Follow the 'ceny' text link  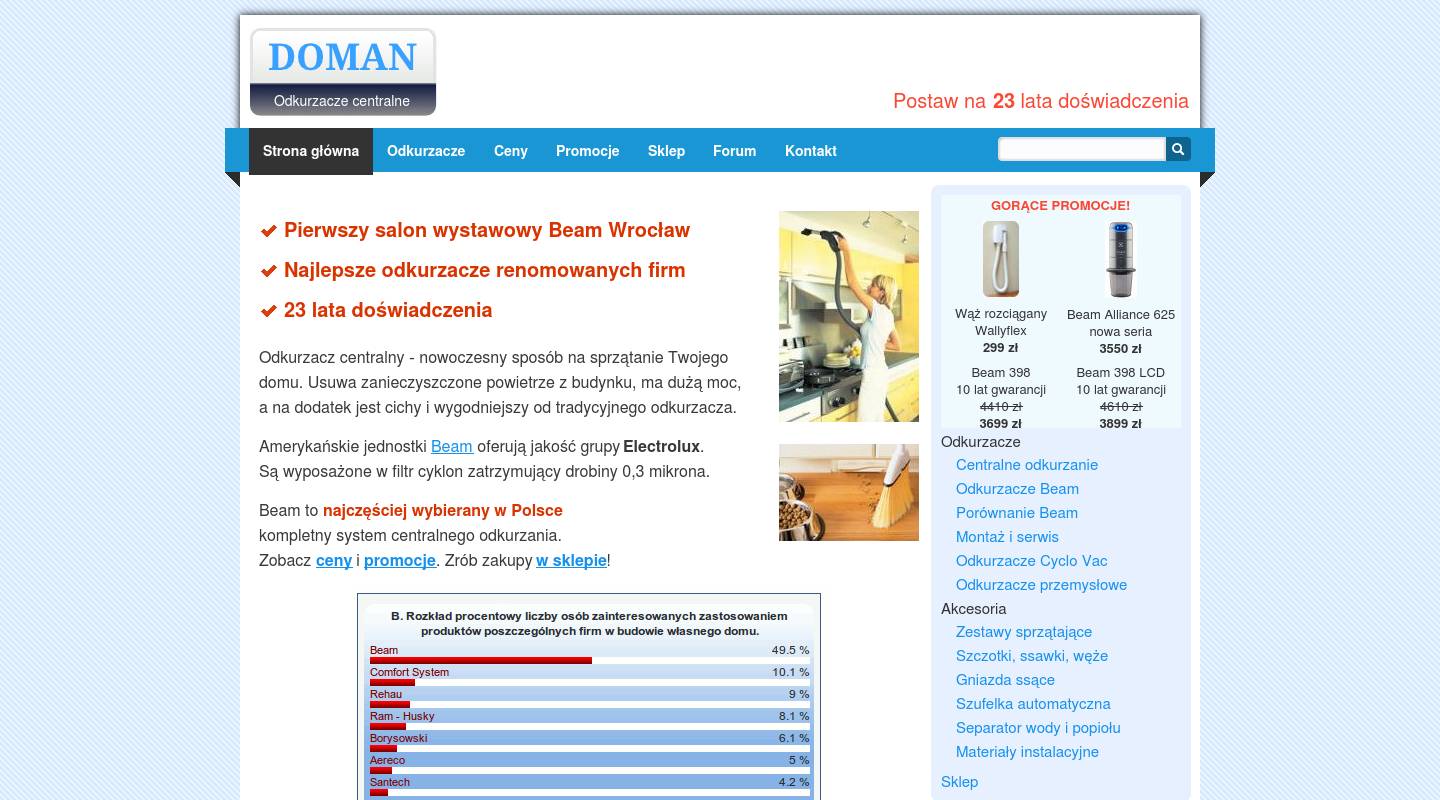click(334, 560)
